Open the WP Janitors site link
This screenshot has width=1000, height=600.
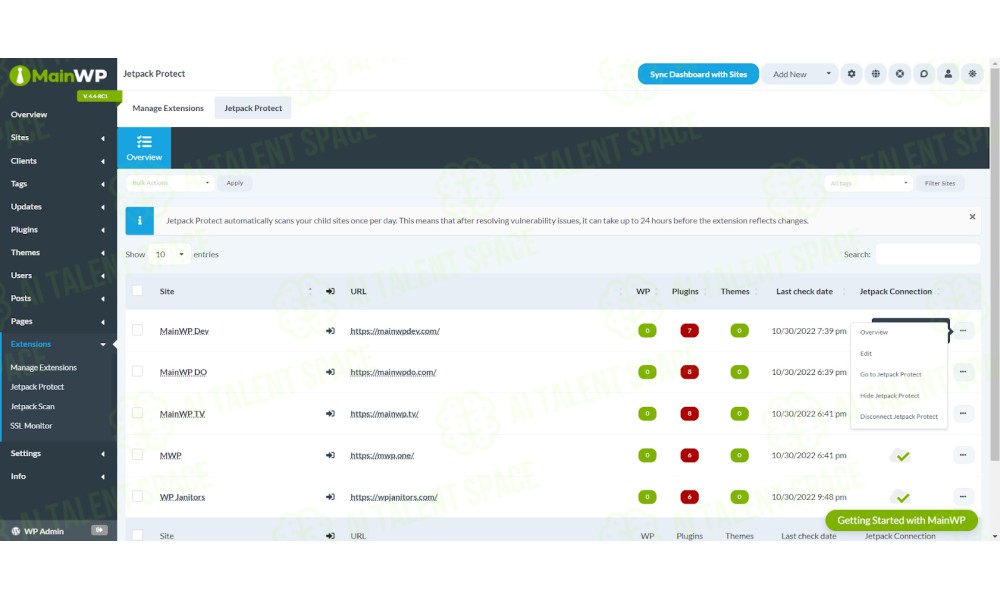click(182, 497)
